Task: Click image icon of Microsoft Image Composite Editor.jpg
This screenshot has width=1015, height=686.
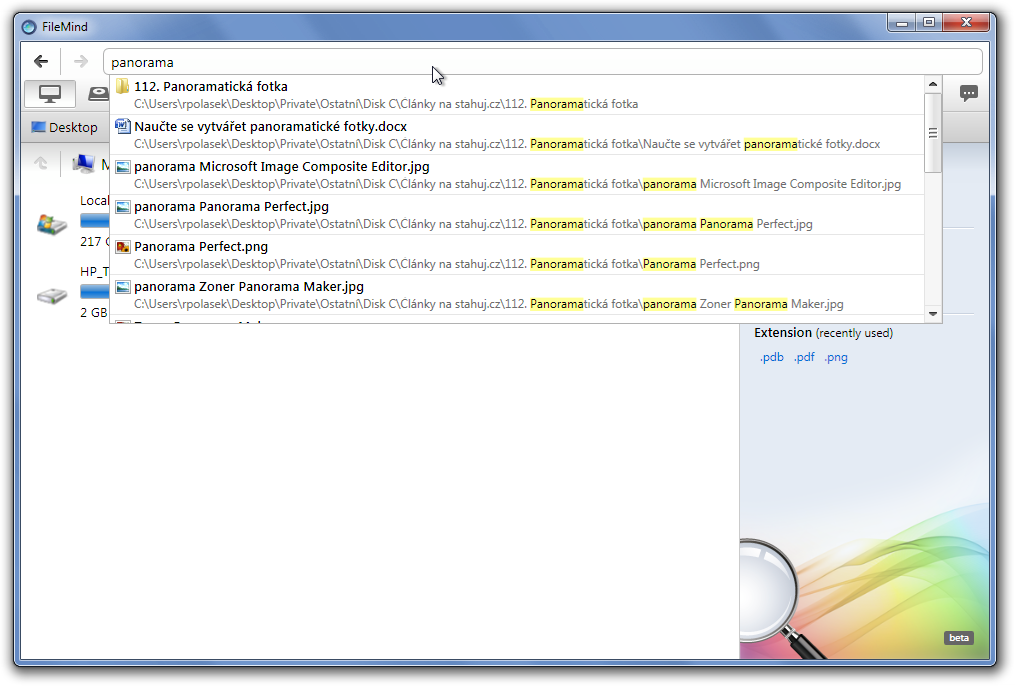Action: pos(122,166)
